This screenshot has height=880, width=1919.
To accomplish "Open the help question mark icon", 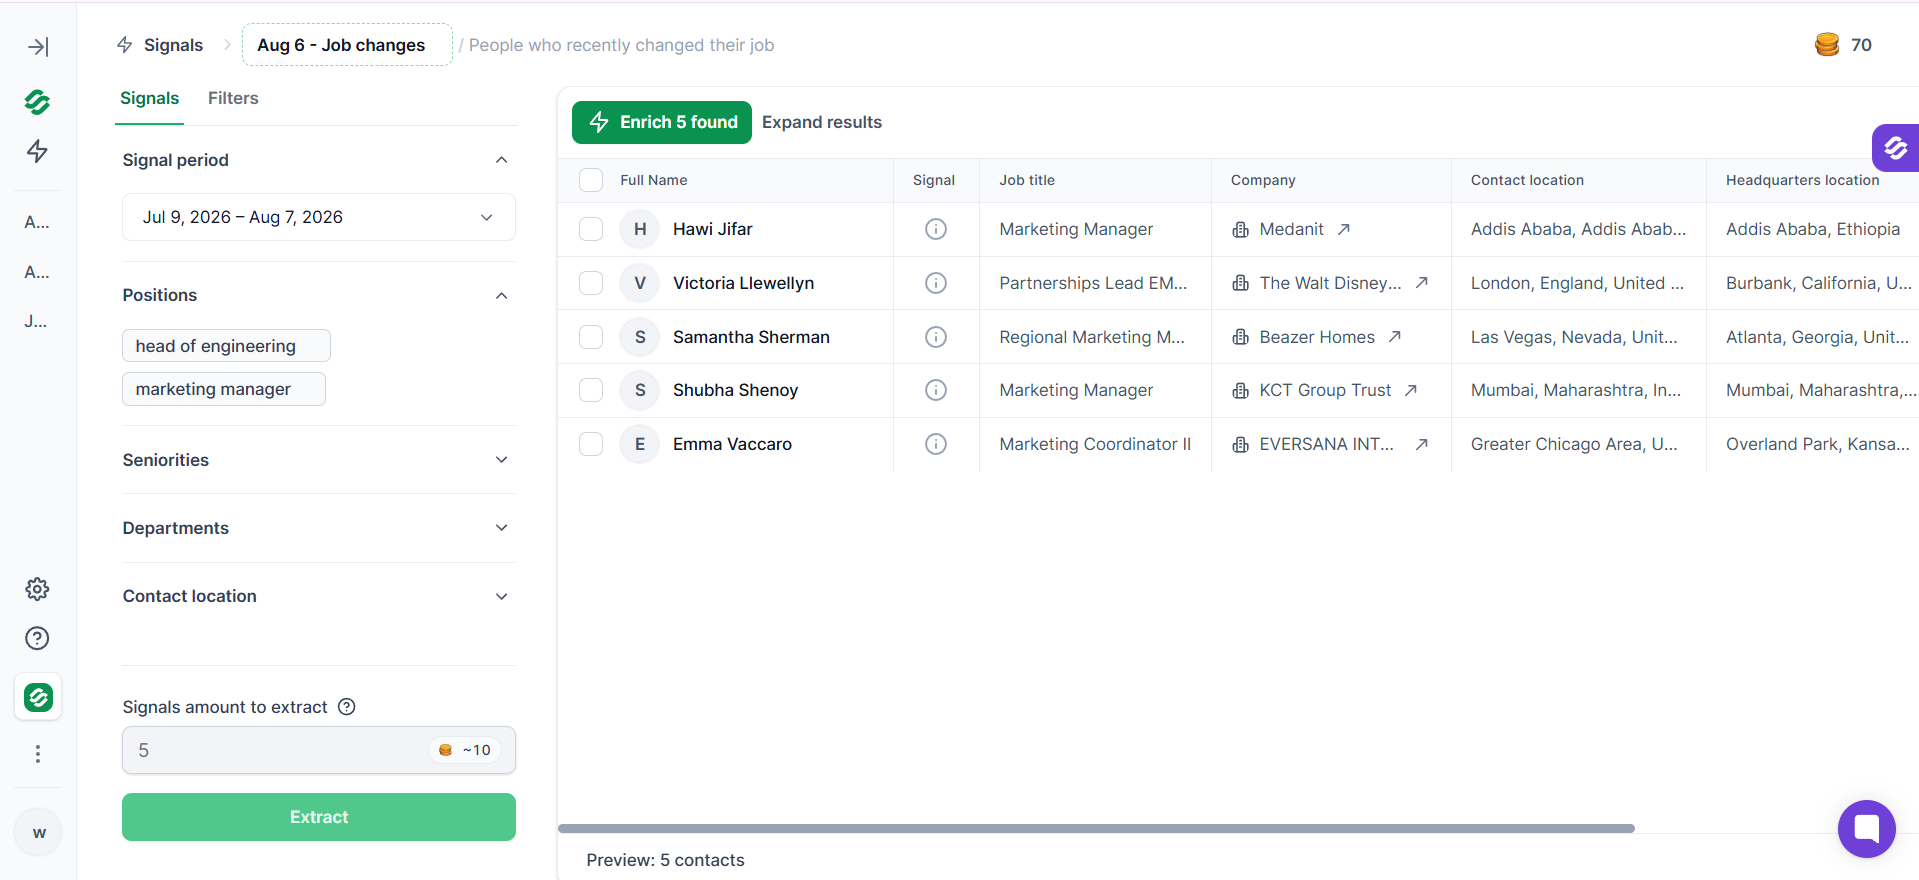I will [x=38, y=638].
